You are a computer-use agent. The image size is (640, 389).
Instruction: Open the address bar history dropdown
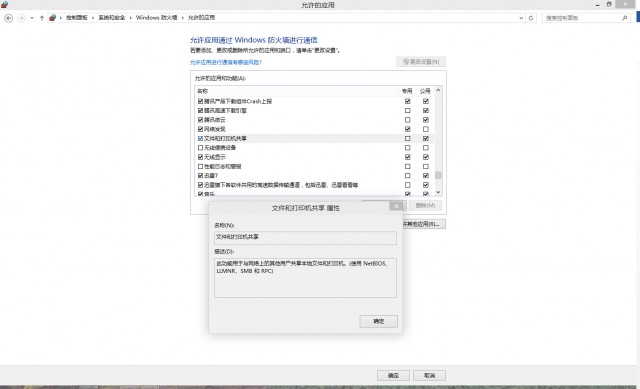521,18
